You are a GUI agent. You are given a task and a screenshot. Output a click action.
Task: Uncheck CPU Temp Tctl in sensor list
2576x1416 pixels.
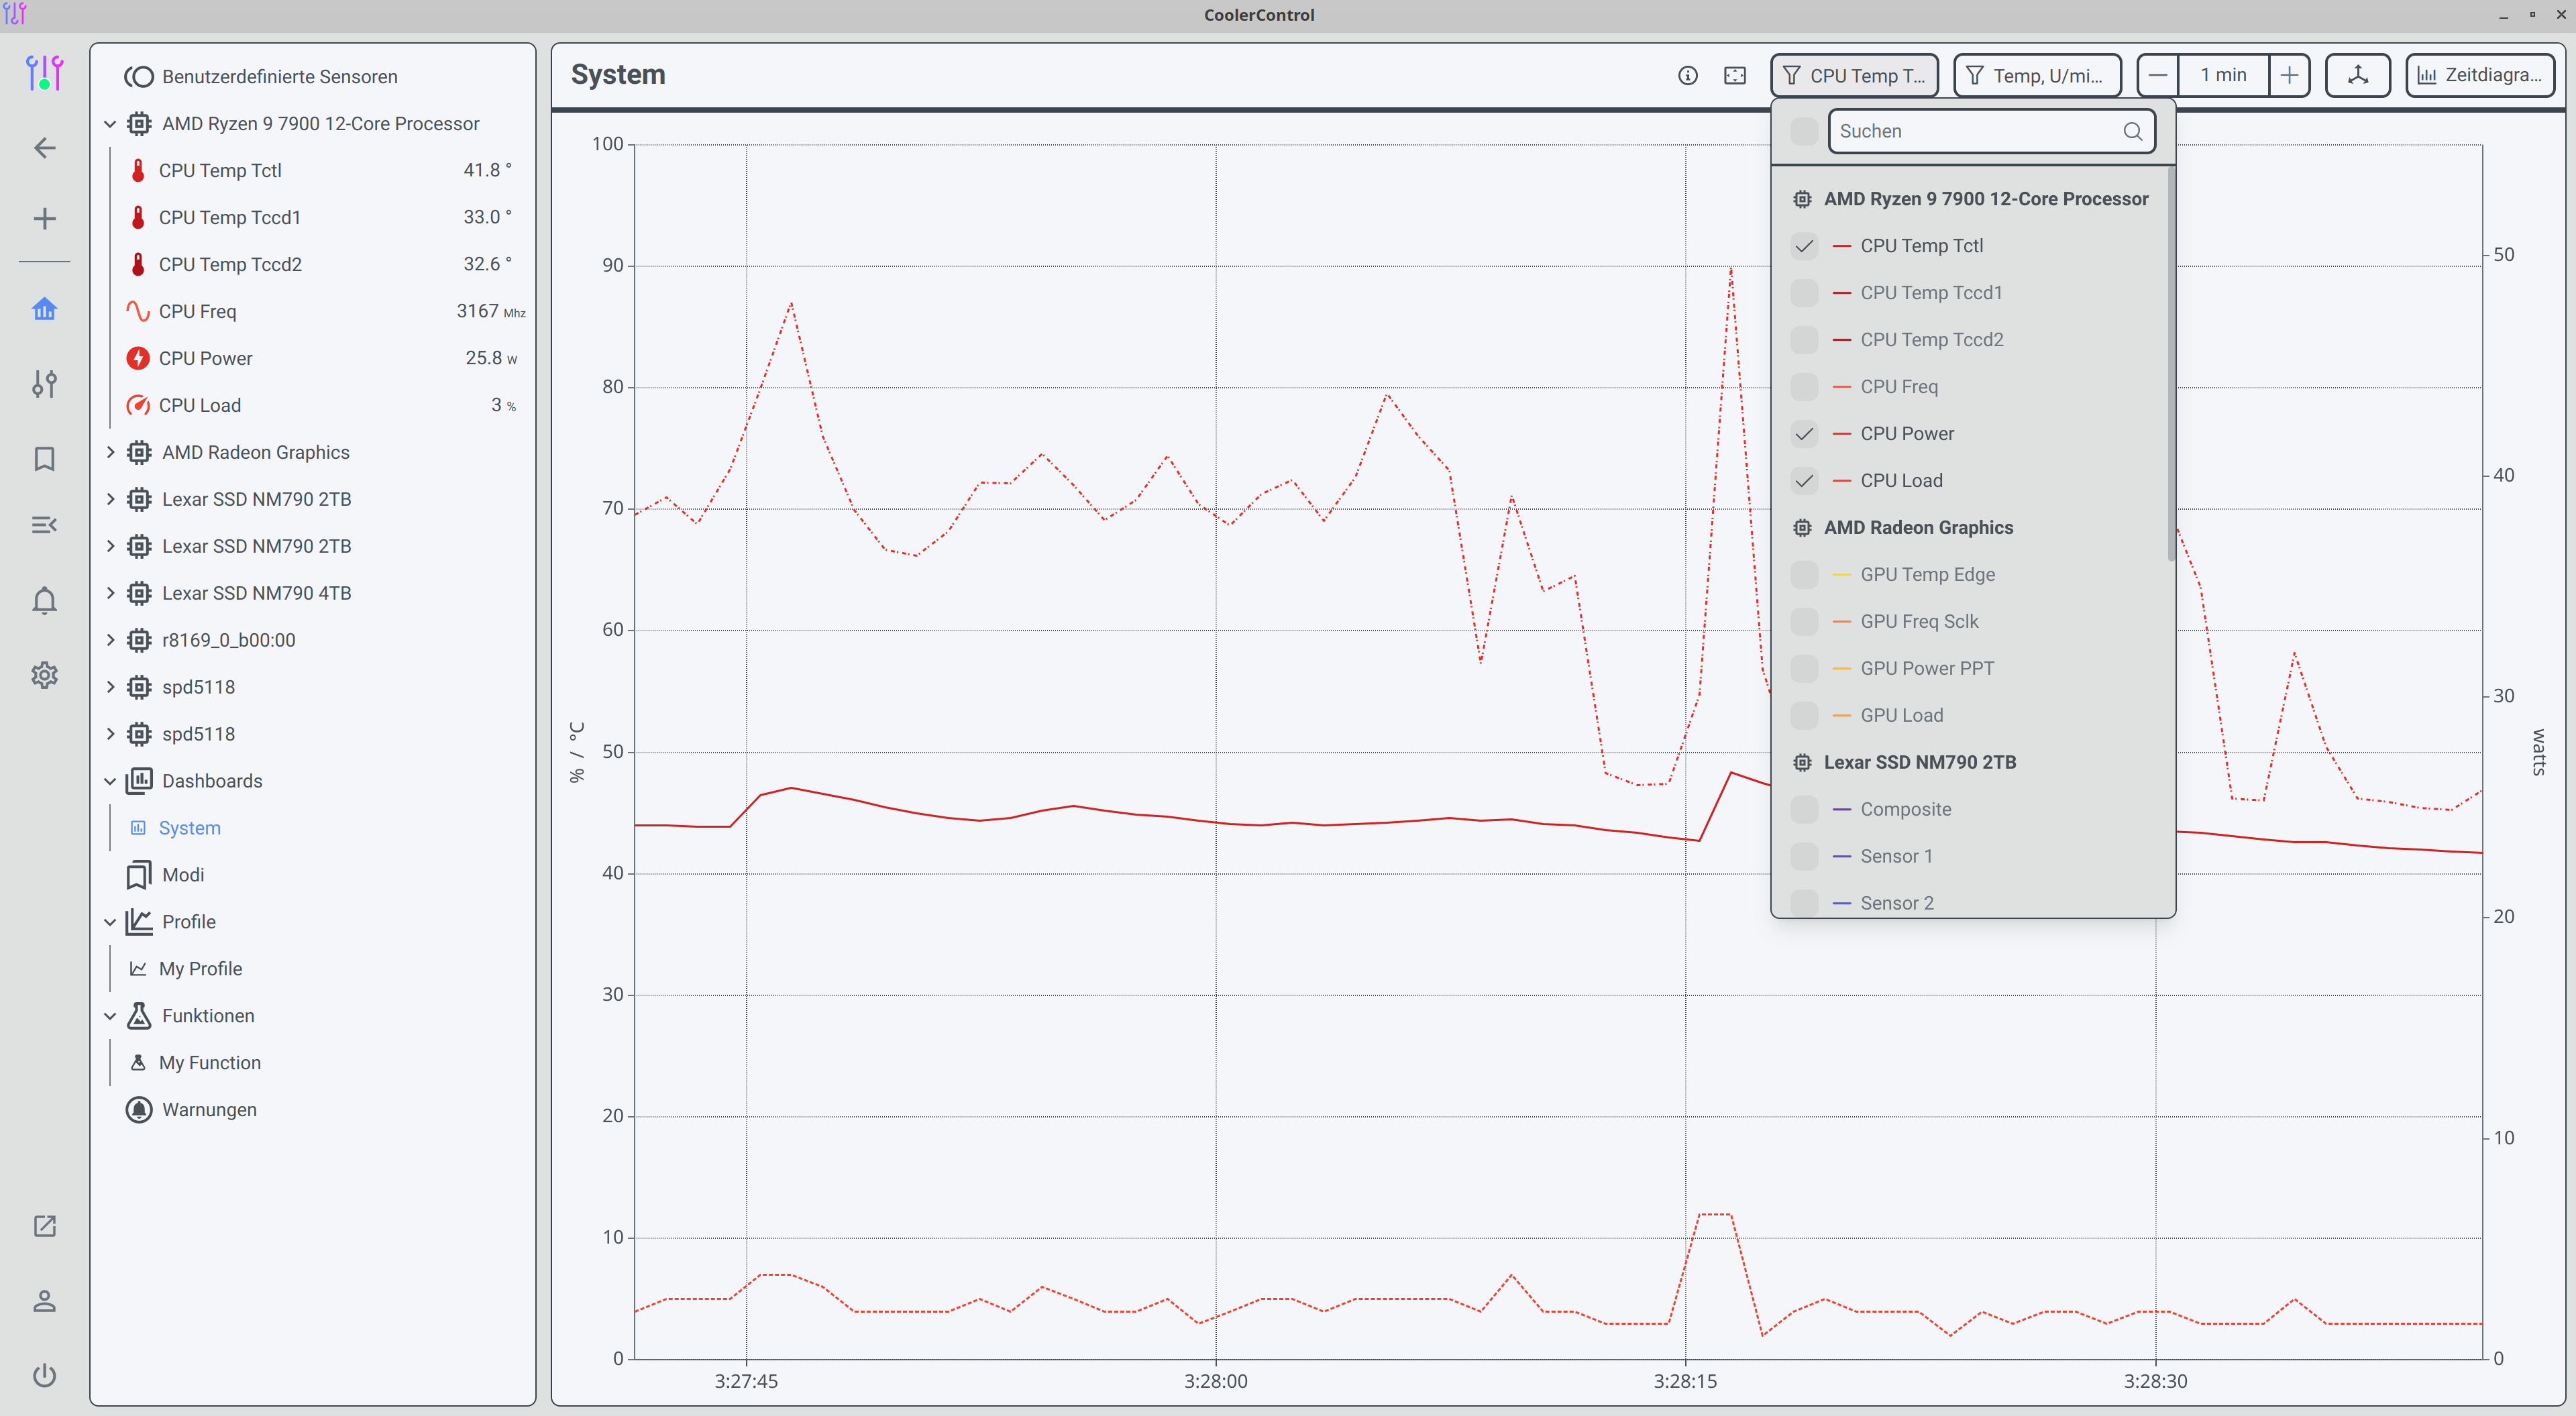(x=1804, y=246)
